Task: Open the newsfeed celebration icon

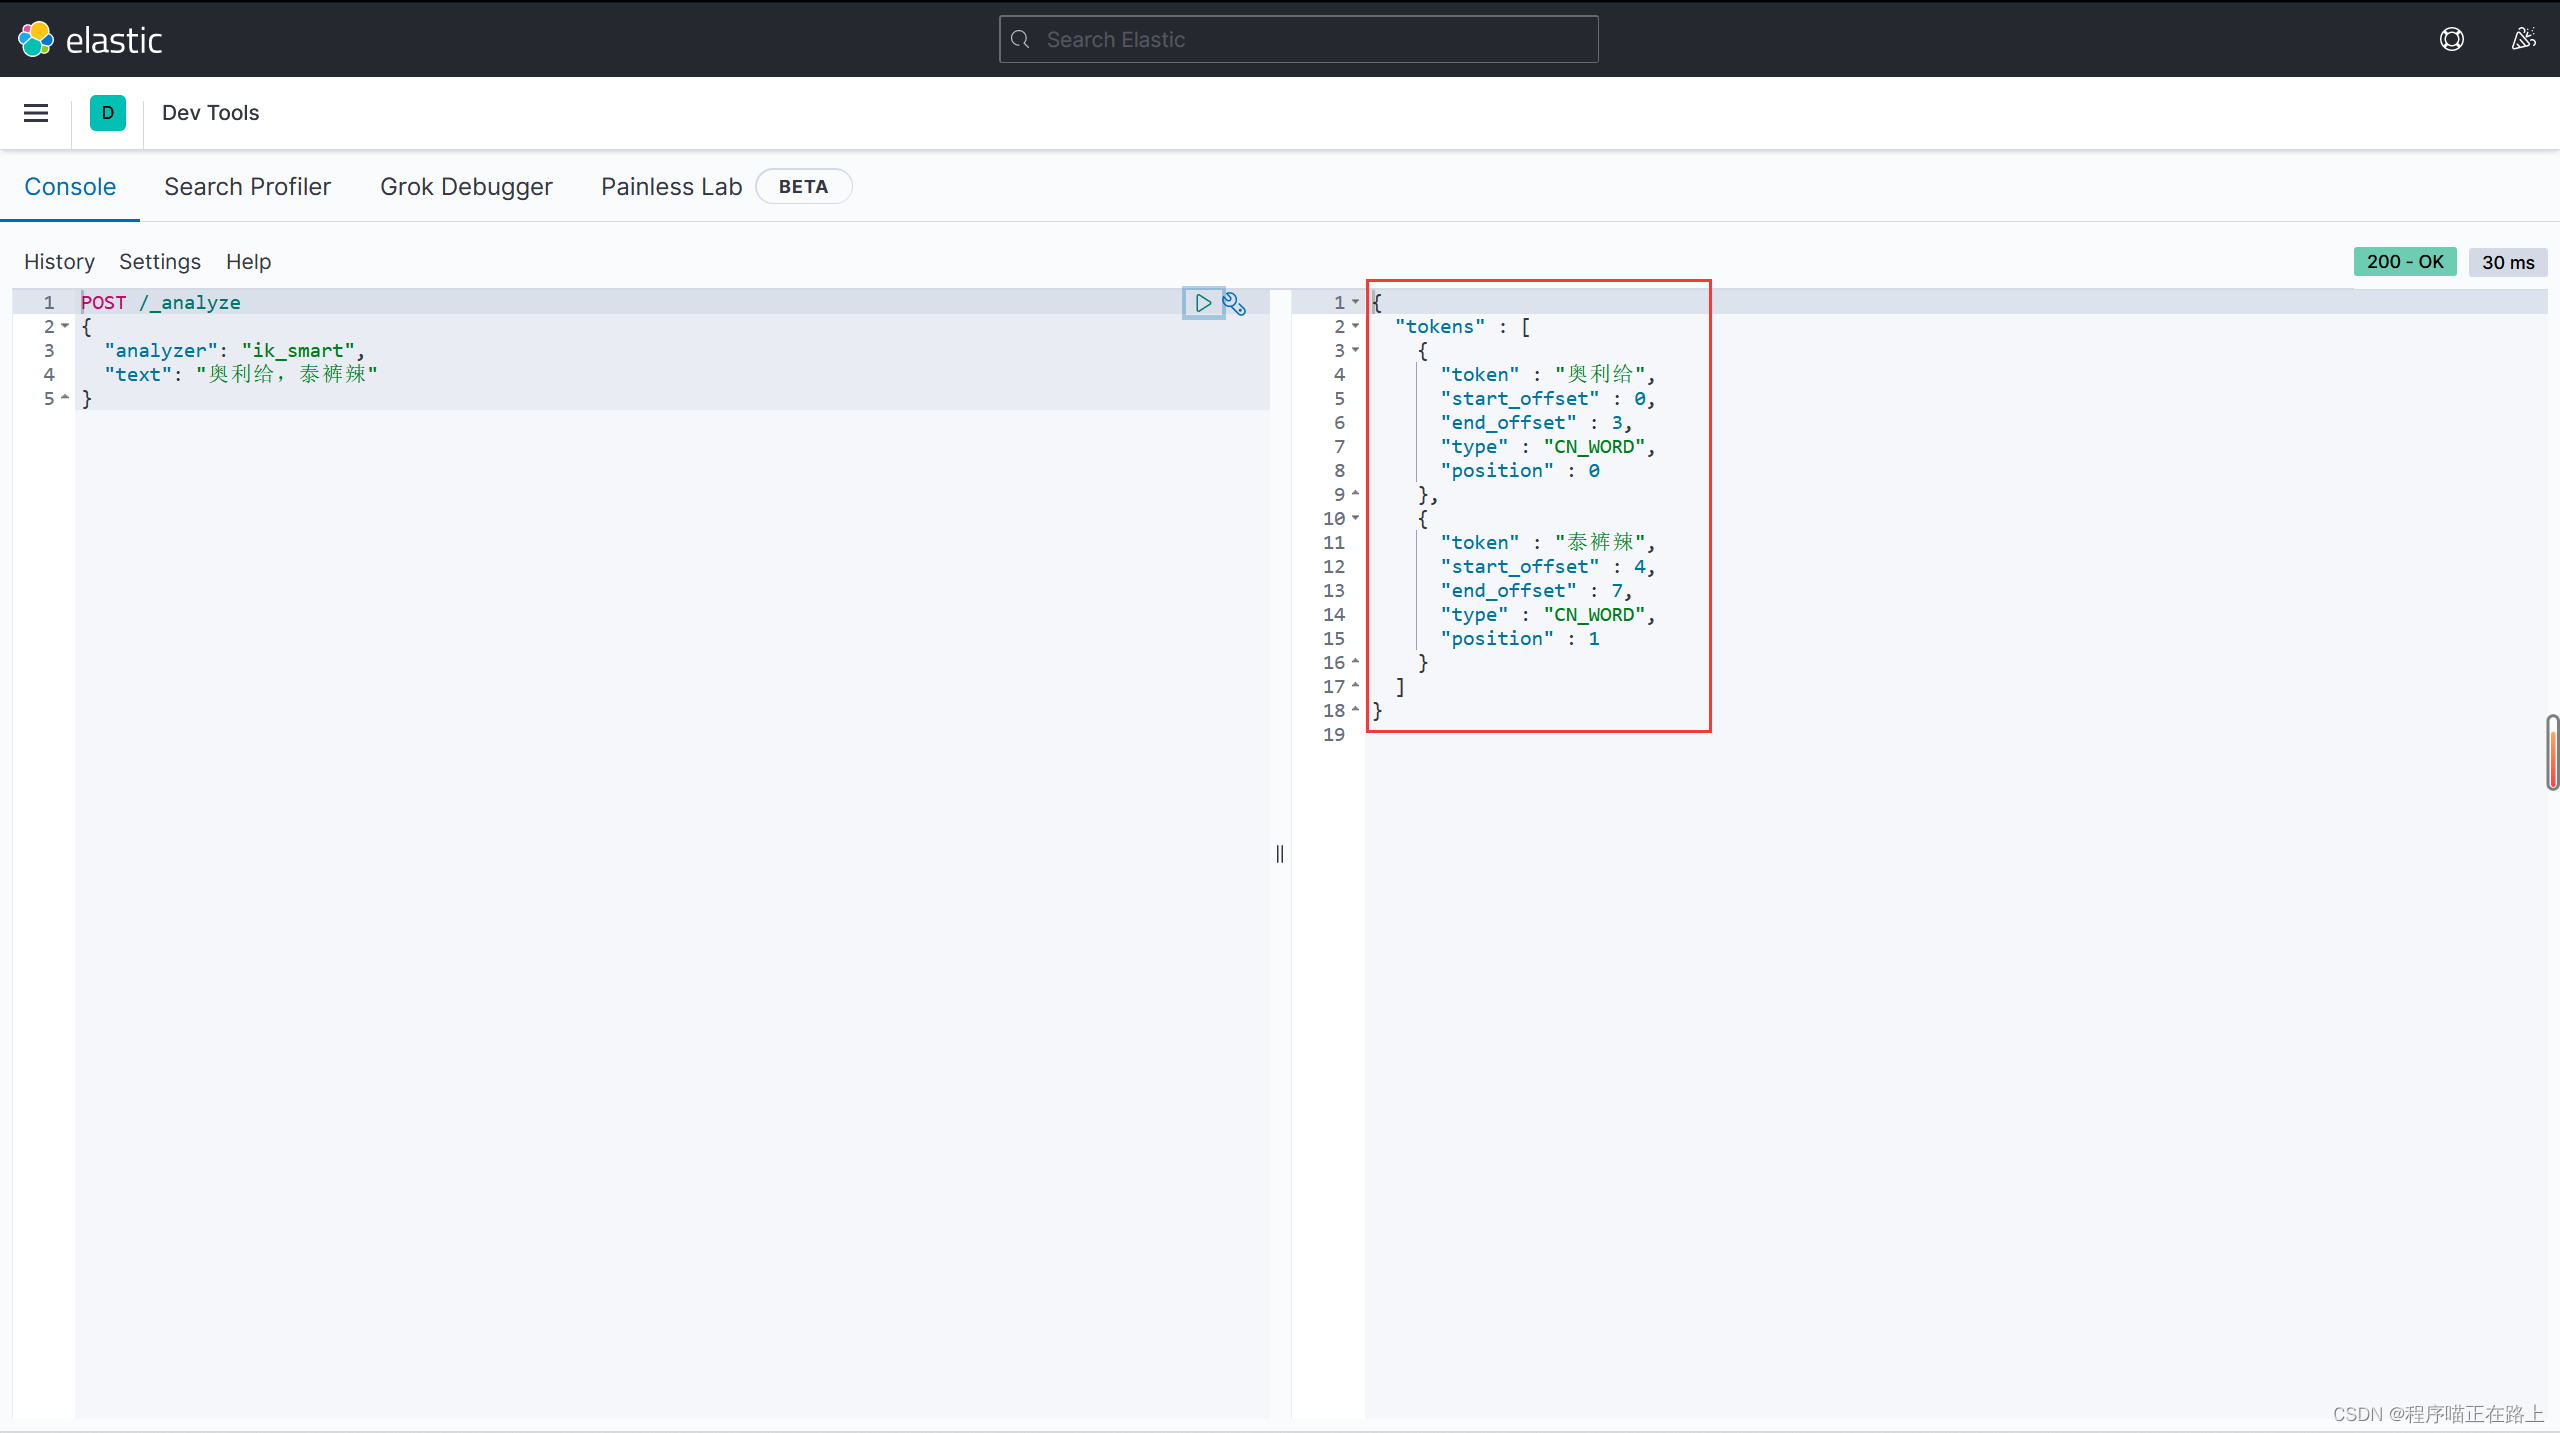Action: coord(2523,39)
